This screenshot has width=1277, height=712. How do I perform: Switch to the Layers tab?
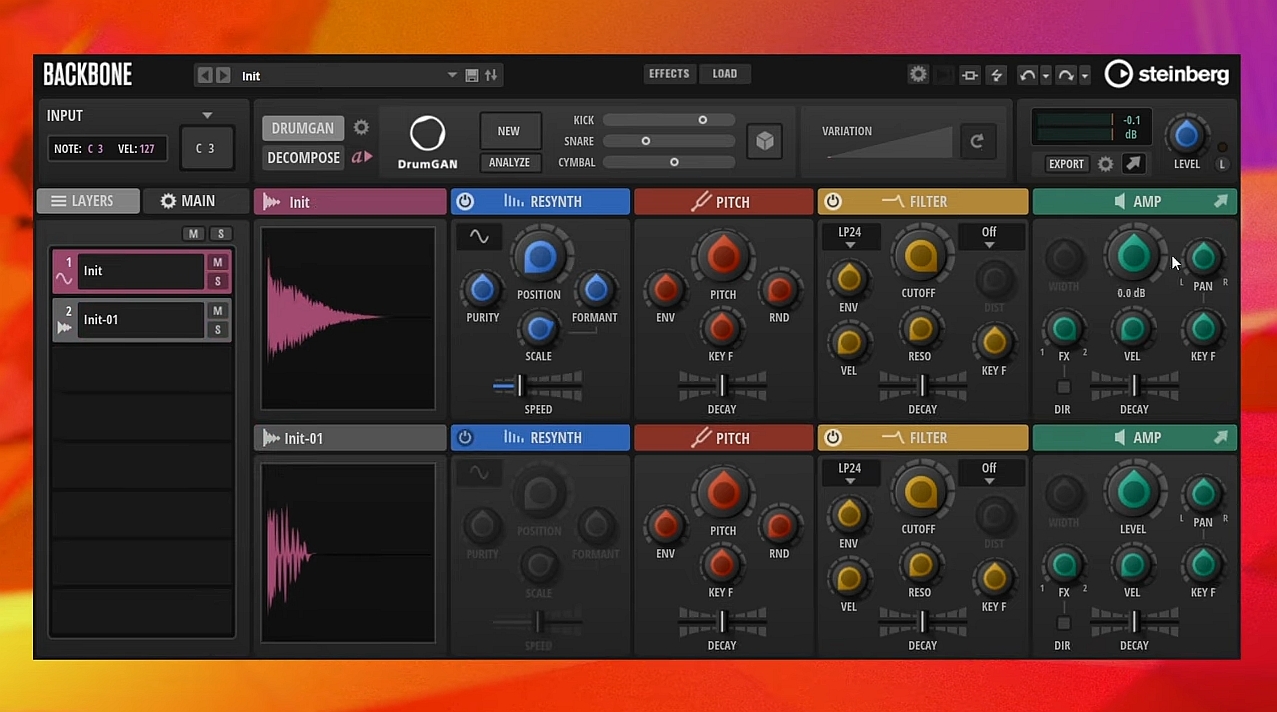pyautogui.click(x=88, y=201)
